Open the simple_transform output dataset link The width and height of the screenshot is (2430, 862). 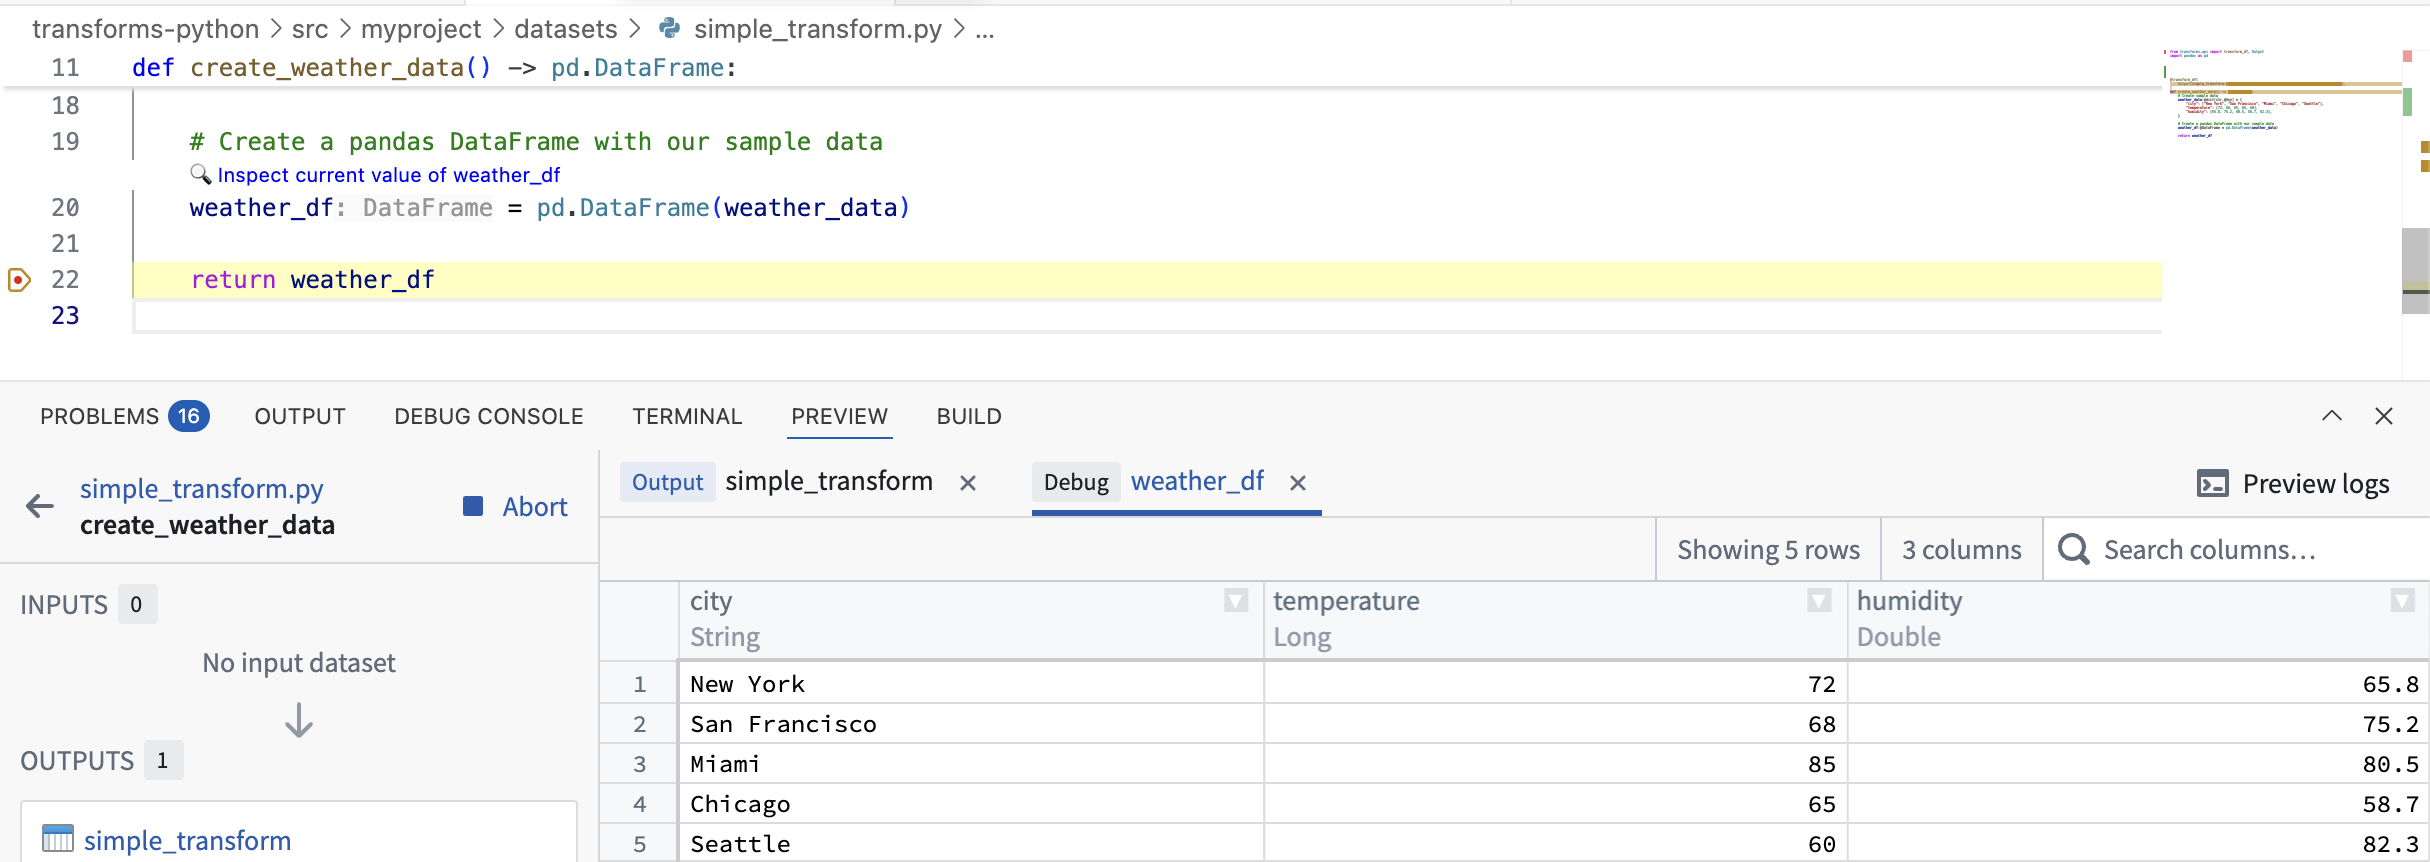click(188, 840)
